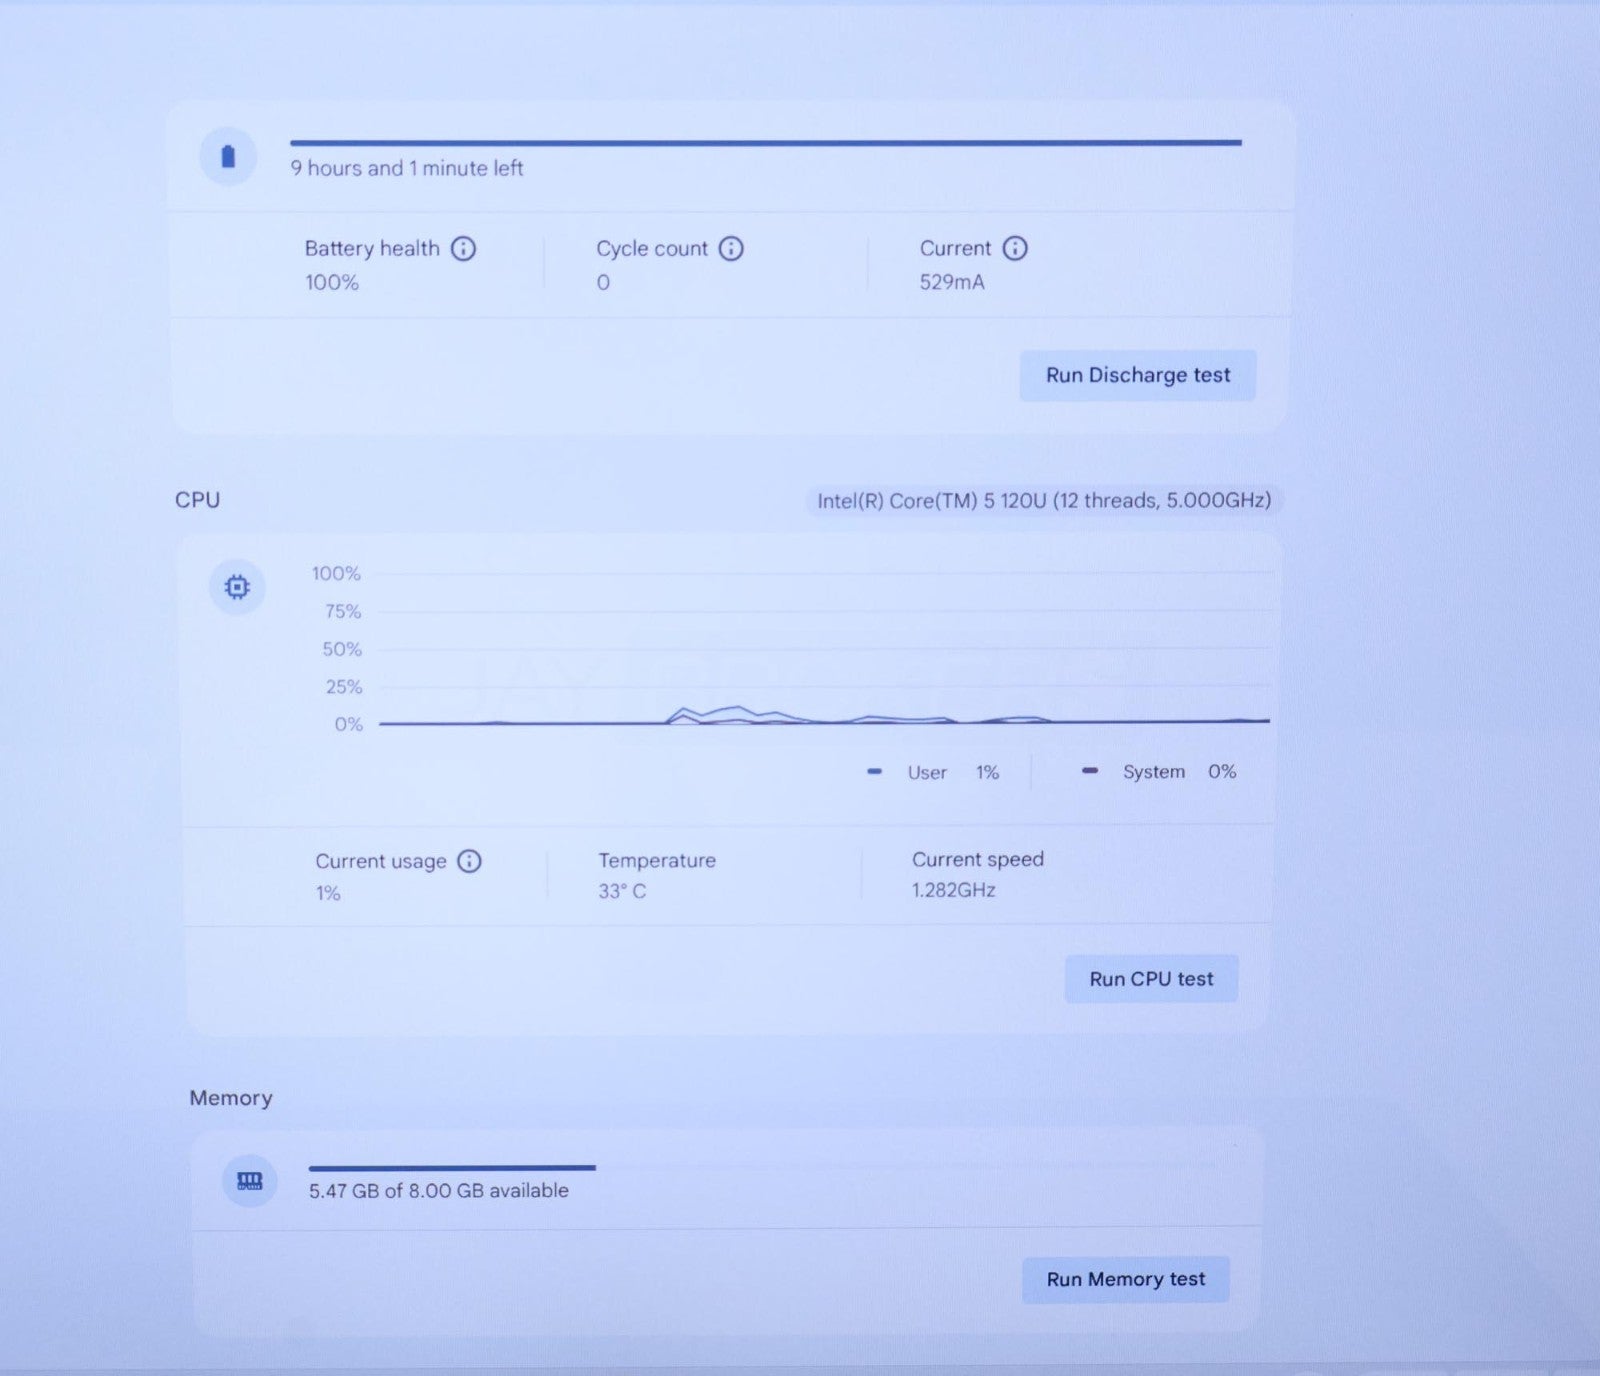This screenshot has width=1600, height=1376.
Task: Click the memory usage progress bar
Action: 452,1167
